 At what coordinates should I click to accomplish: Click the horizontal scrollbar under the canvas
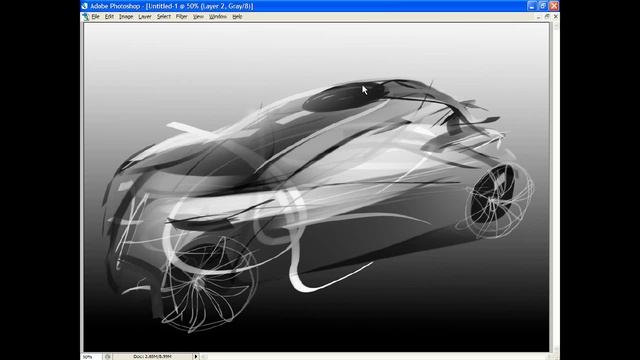coord(376,357)
